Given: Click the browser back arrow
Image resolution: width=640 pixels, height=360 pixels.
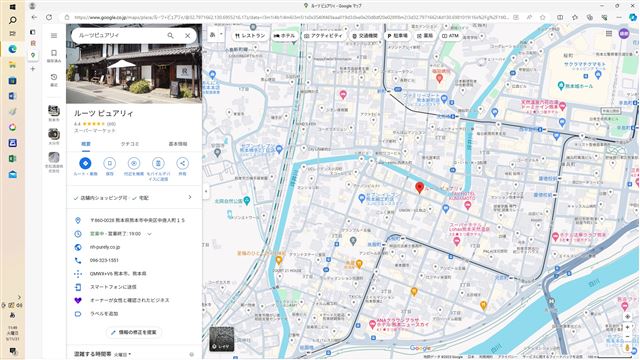Looking at the screenshot, I should (34, 18).
